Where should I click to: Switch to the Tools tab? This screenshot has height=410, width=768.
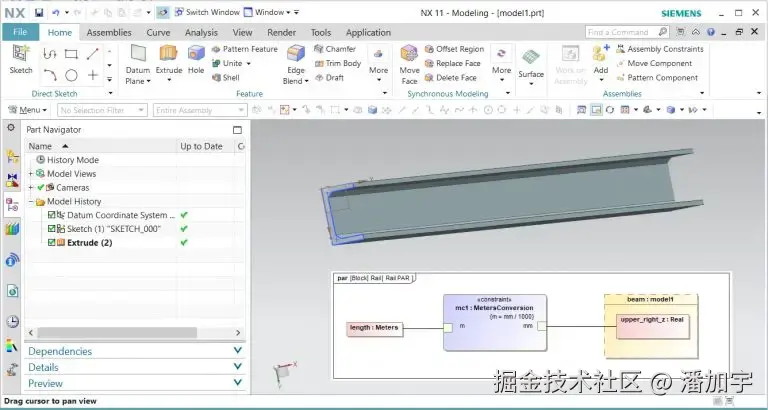(321, 33)
